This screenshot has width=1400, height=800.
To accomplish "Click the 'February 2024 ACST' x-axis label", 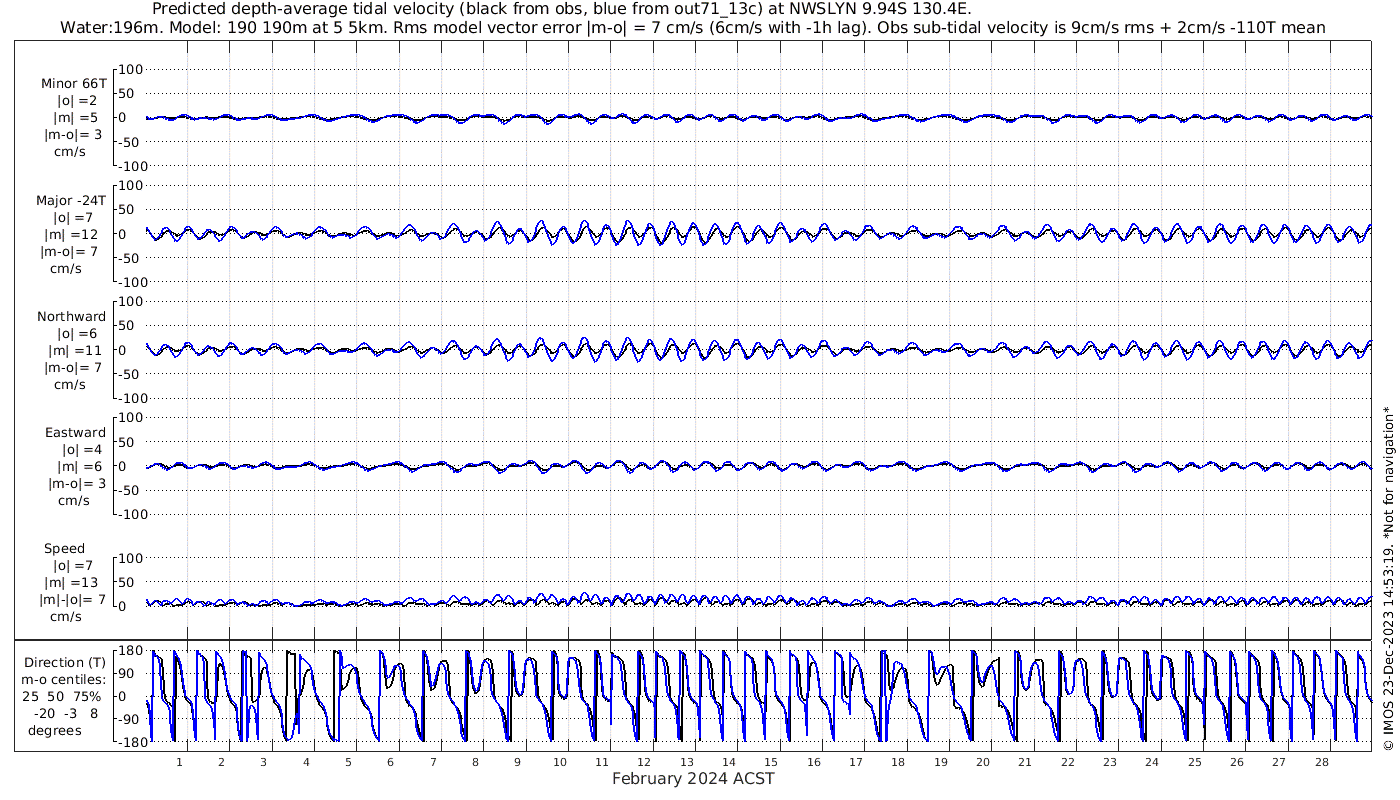I will (x=693, y=779).
